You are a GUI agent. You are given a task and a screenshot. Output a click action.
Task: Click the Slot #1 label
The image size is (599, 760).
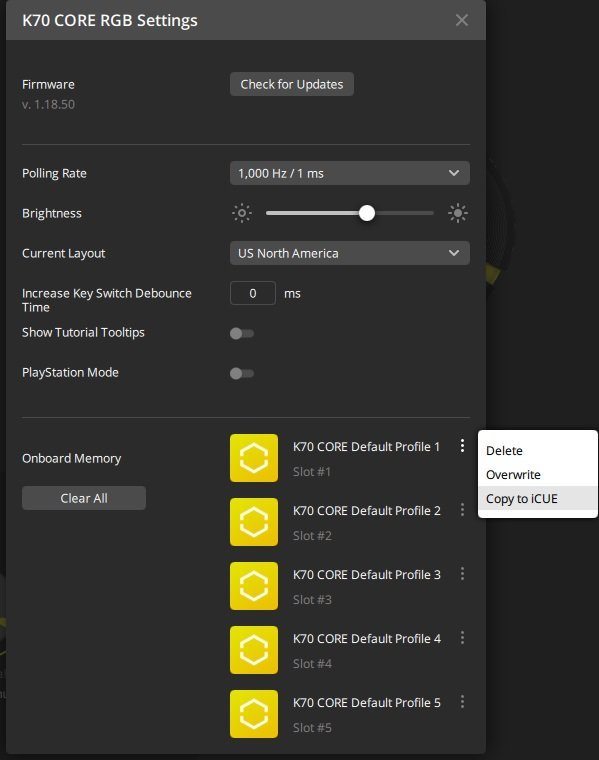[x=312, y=472]
